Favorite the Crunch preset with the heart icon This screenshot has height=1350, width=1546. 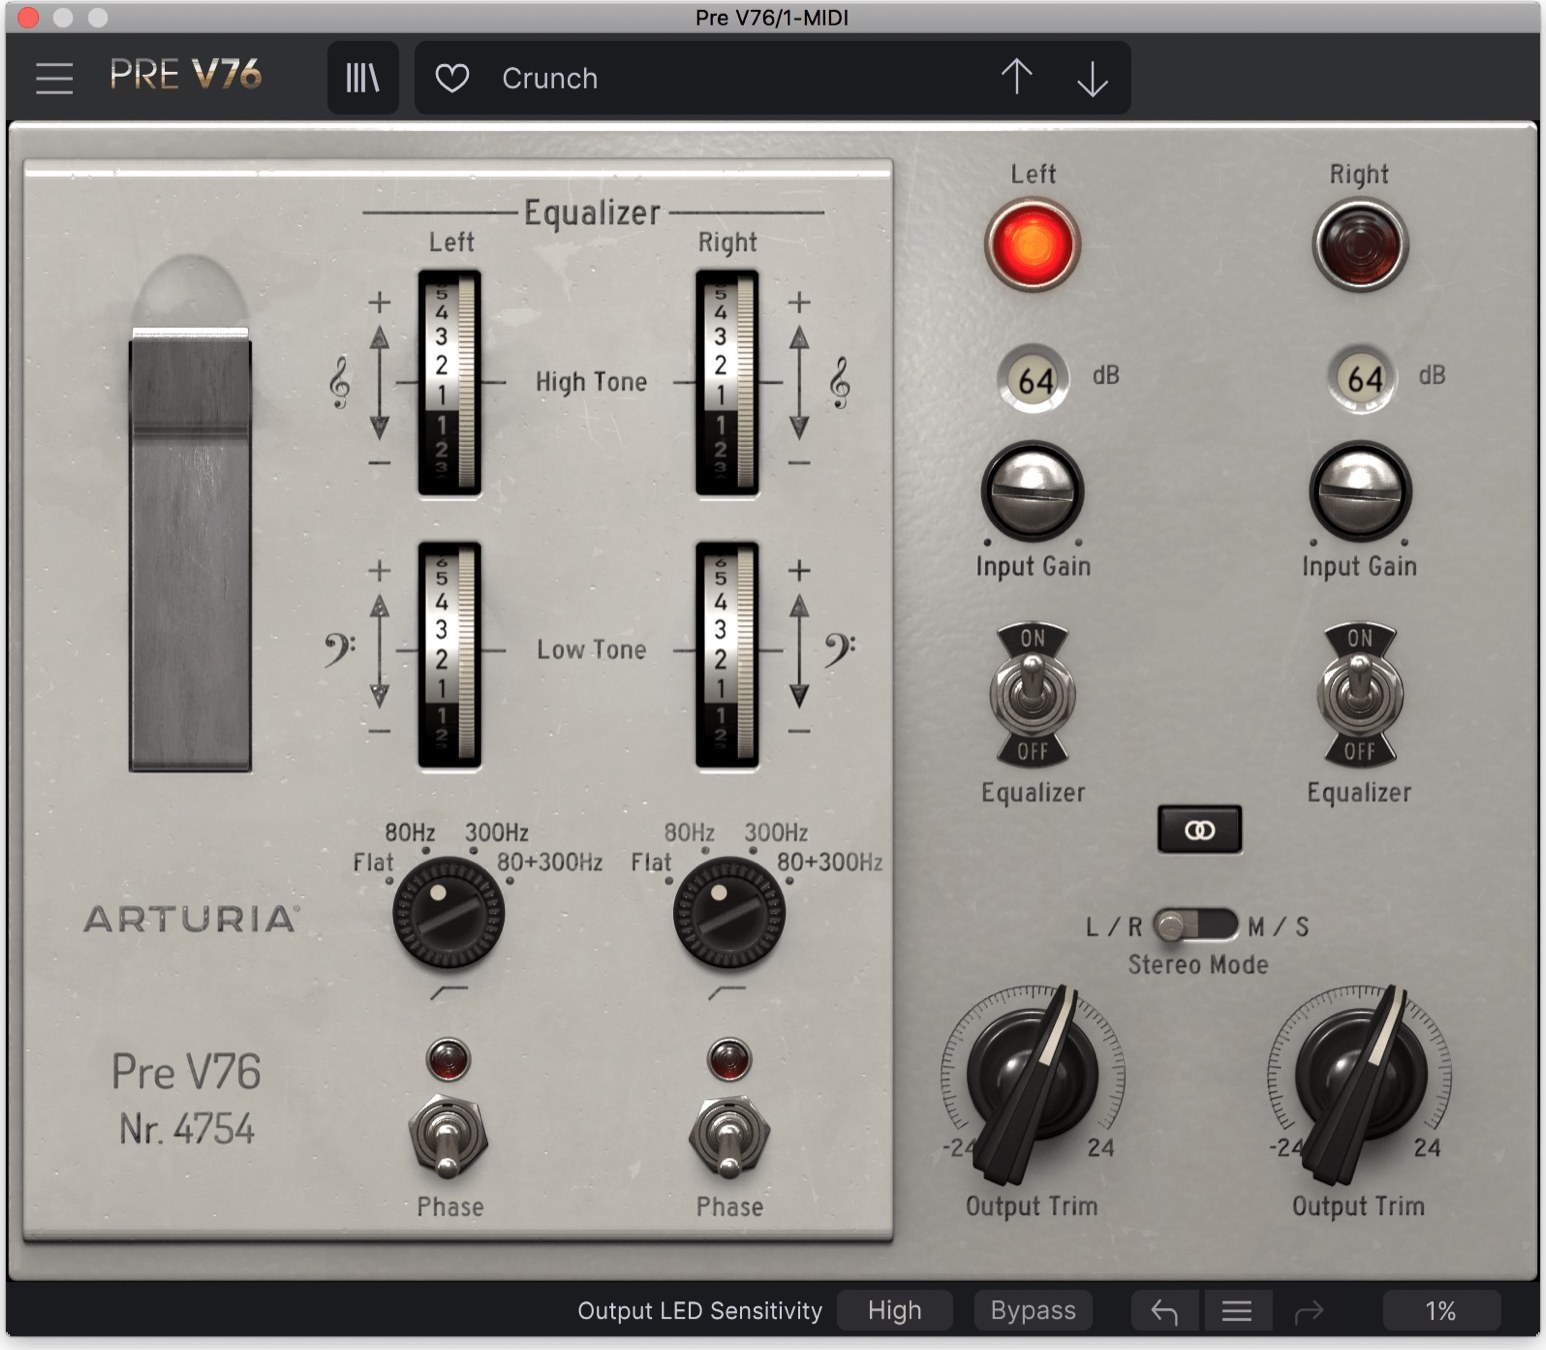(x=452, y=78)
